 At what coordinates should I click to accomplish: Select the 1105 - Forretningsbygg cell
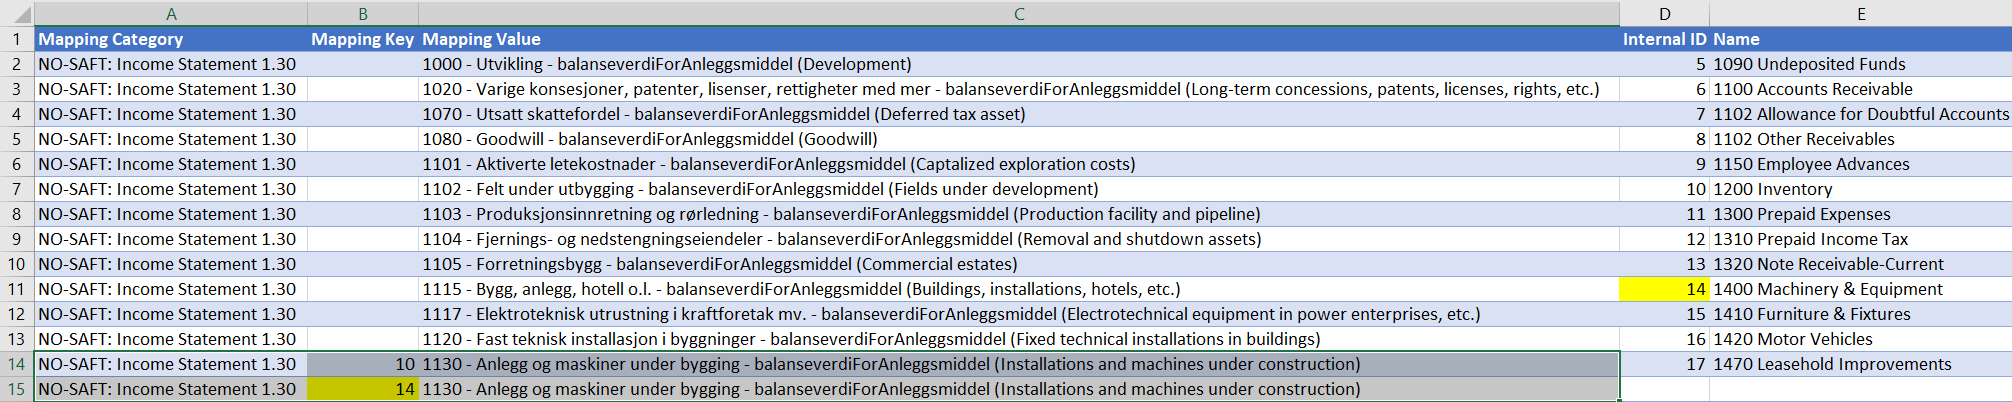click(x=1019, y=264)
